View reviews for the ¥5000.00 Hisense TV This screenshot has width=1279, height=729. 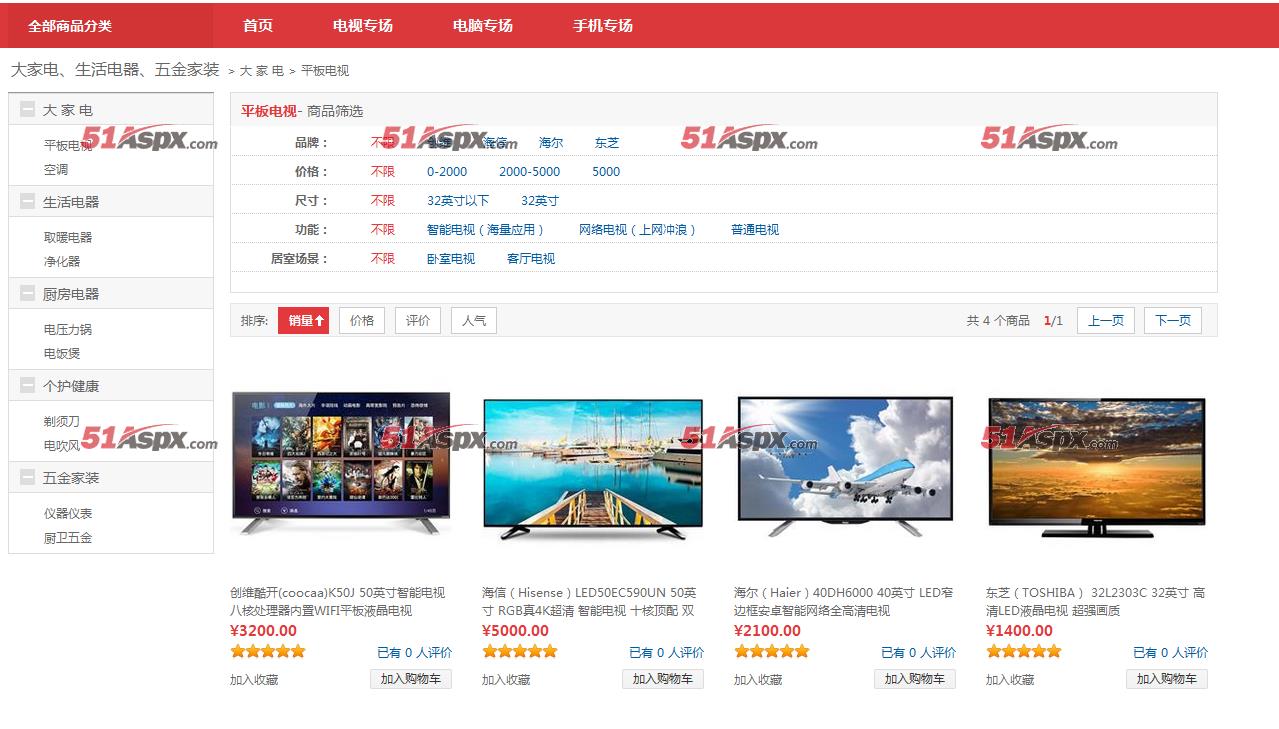[x=667, y=653]
